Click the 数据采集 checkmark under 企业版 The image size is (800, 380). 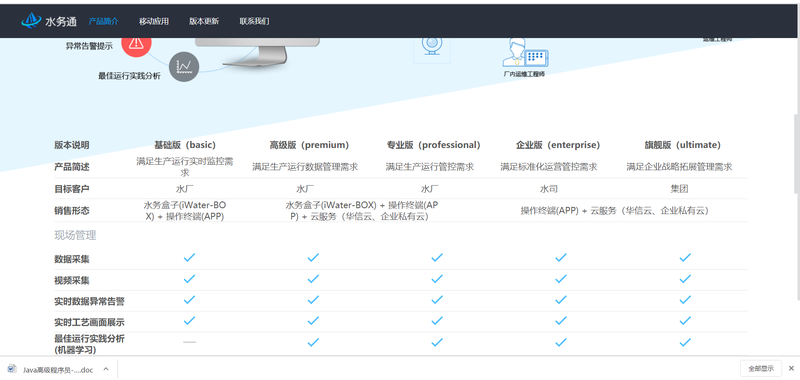pos(561,258)
